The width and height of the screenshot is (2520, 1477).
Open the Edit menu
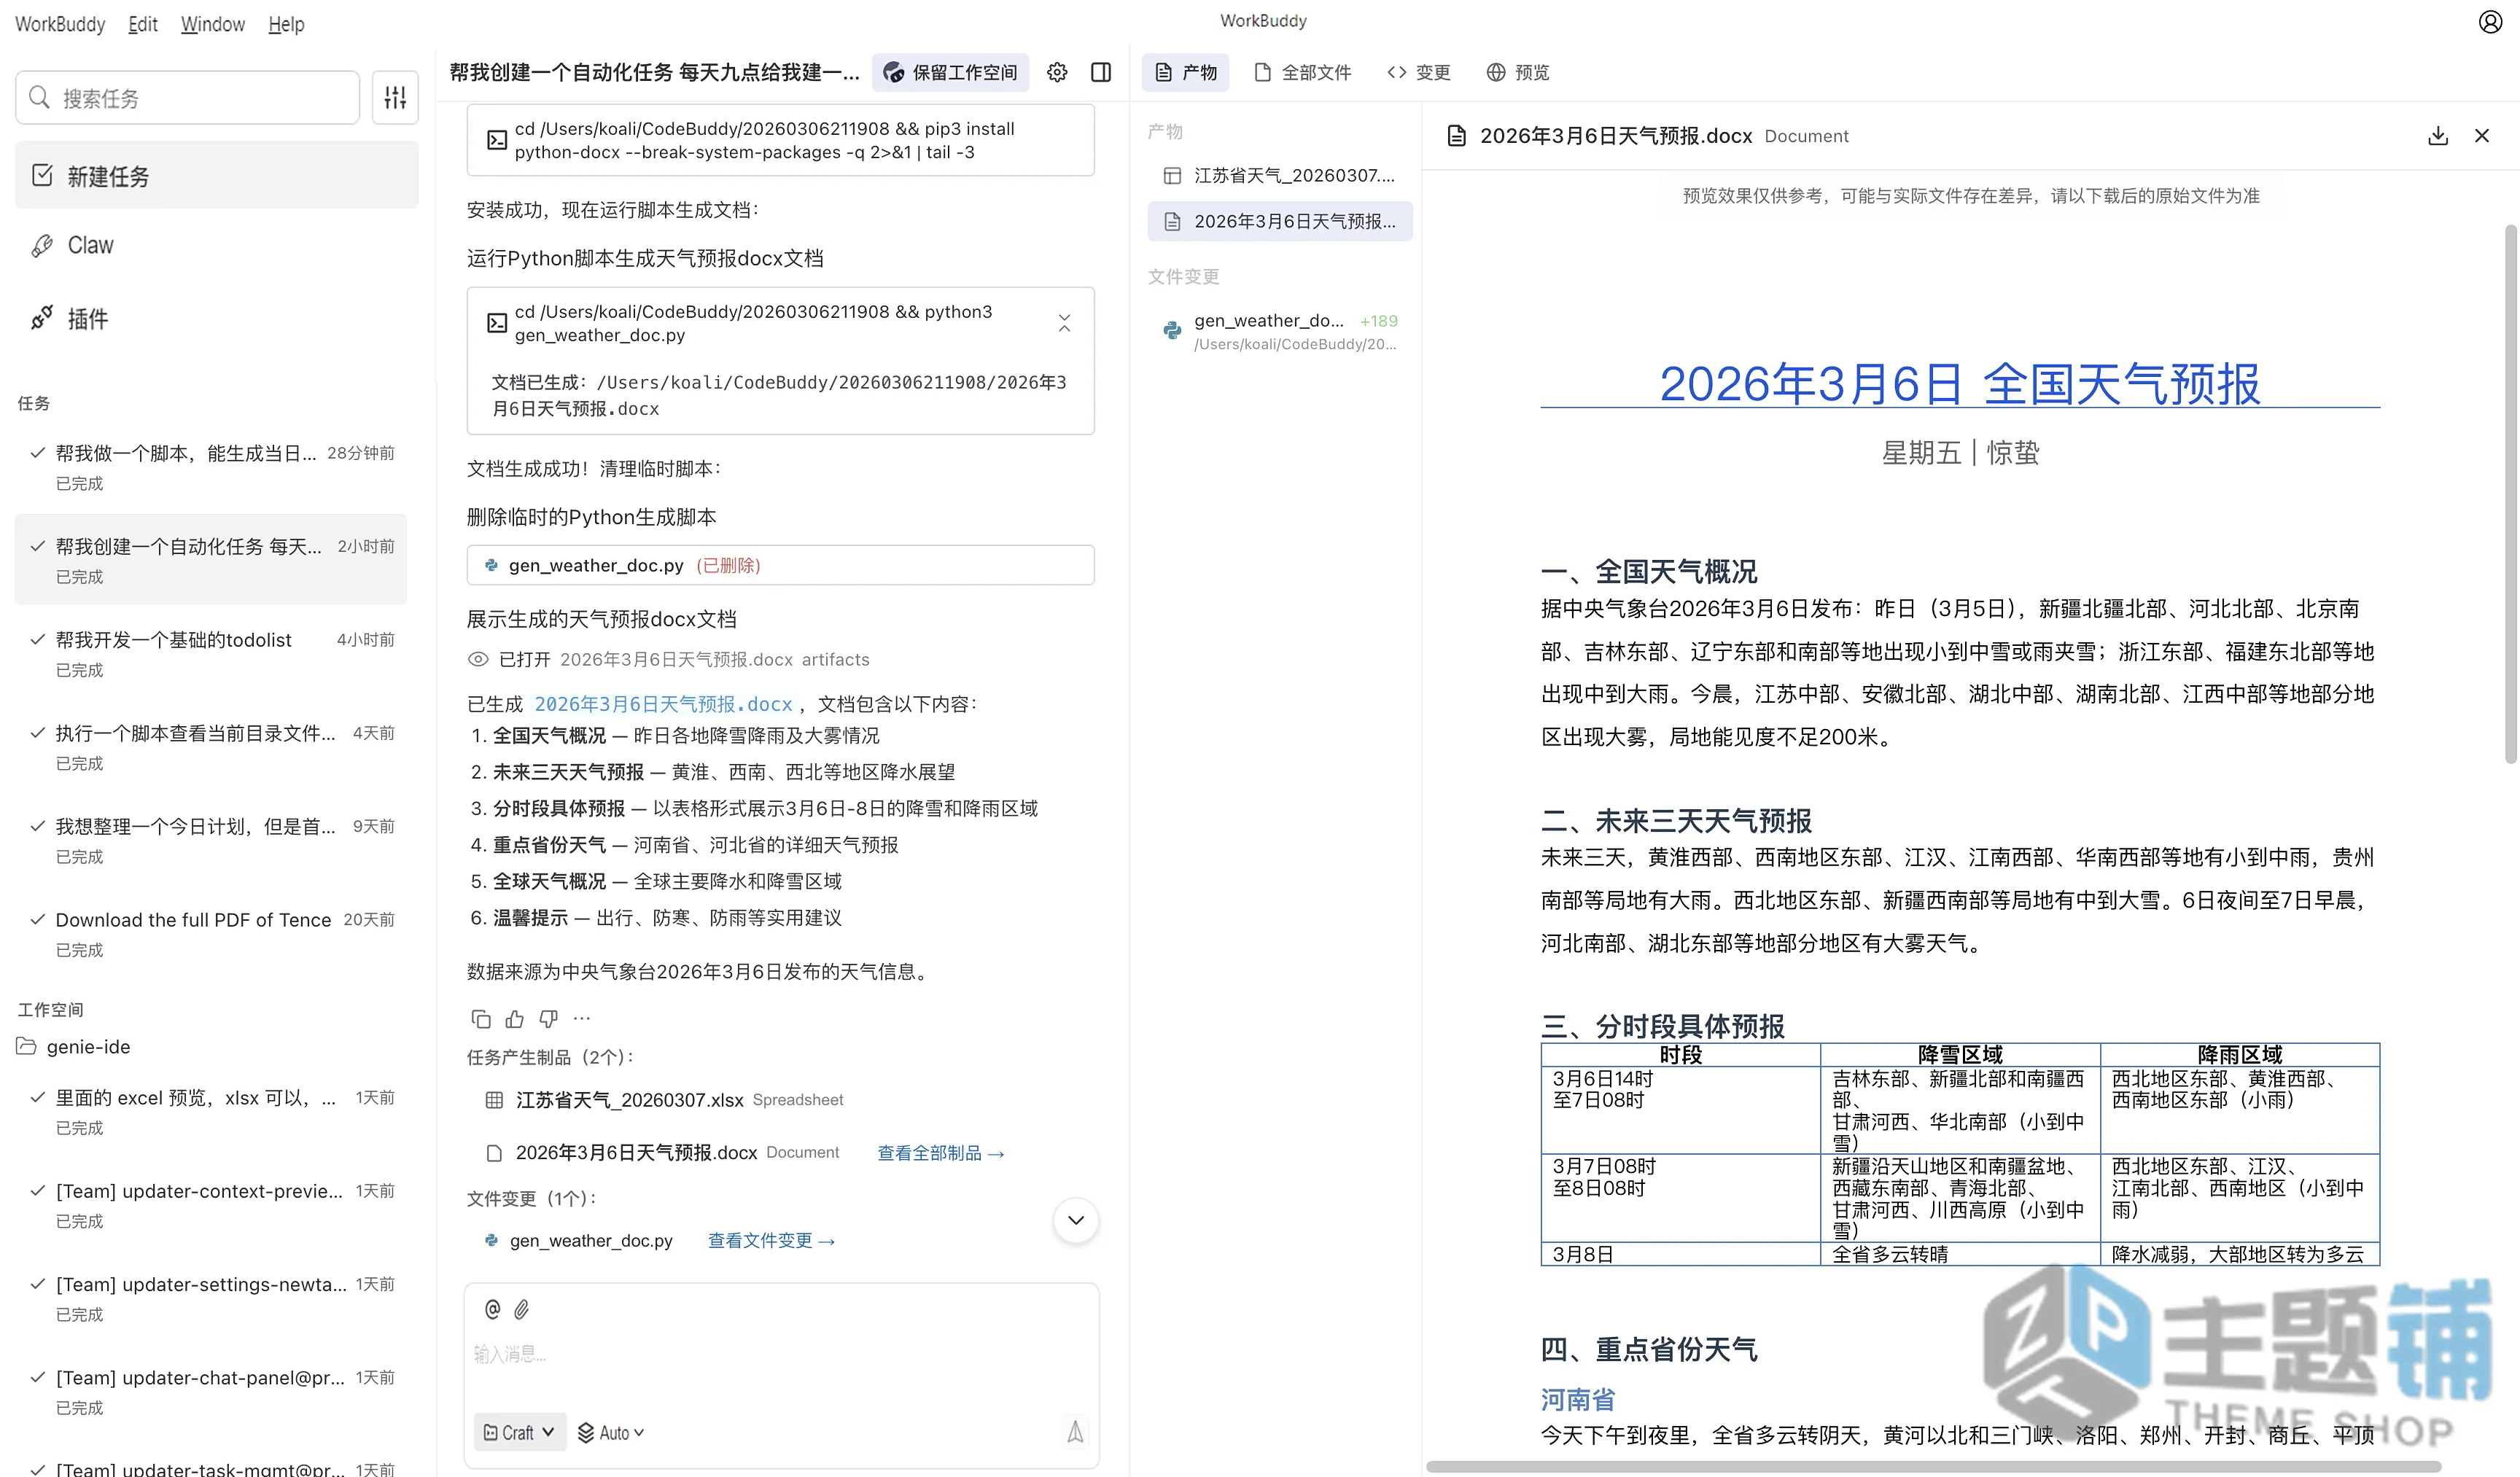point(143,24)
